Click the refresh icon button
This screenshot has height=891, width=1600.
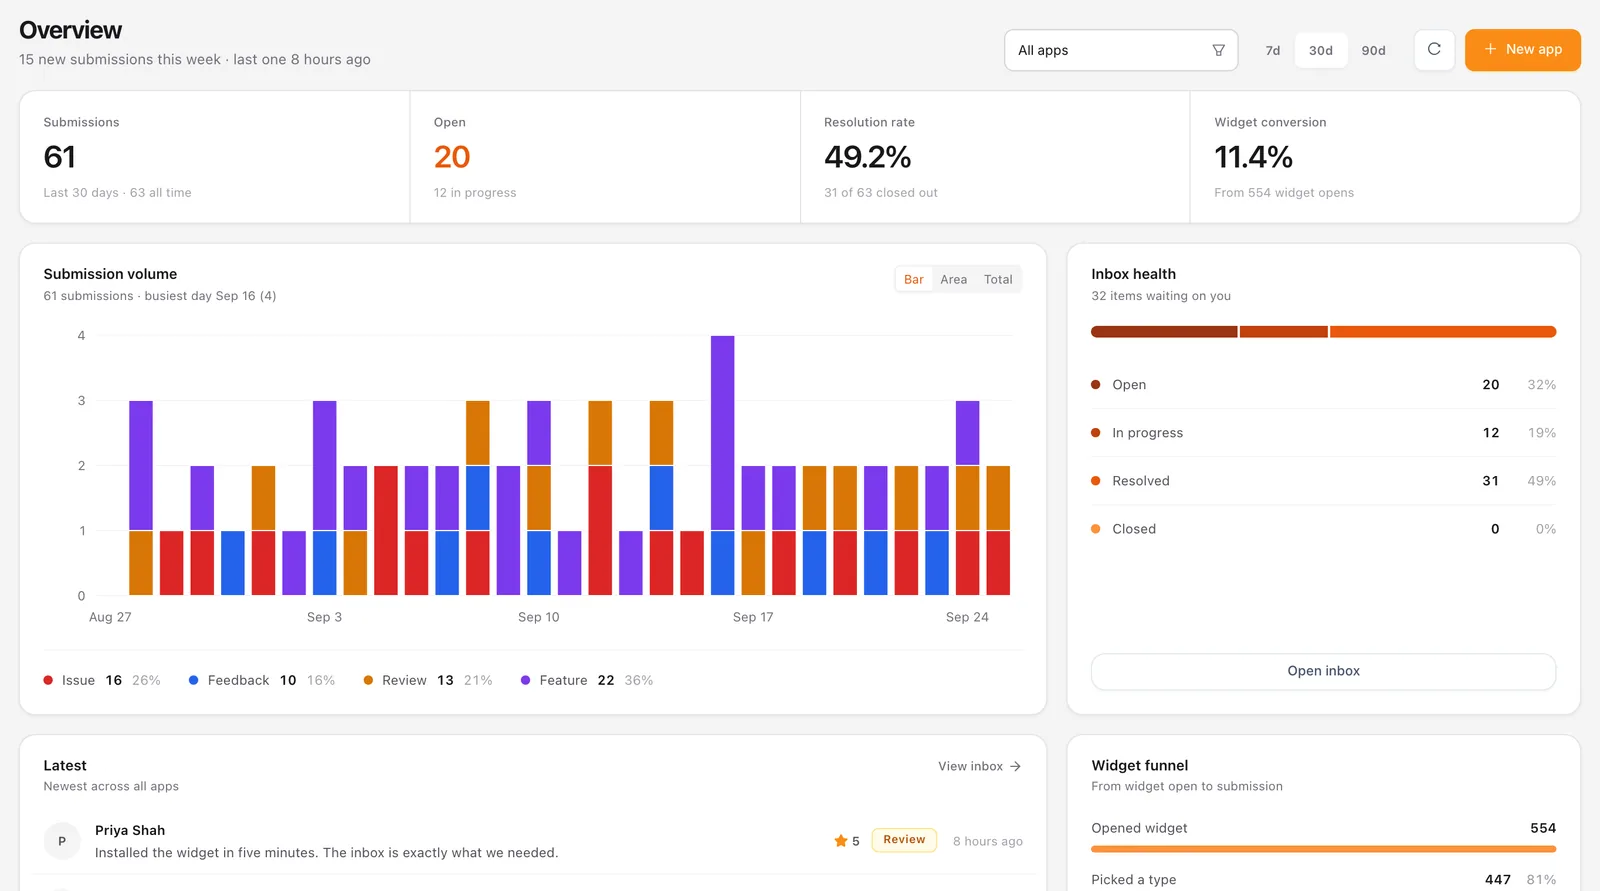pos(1434,50)
